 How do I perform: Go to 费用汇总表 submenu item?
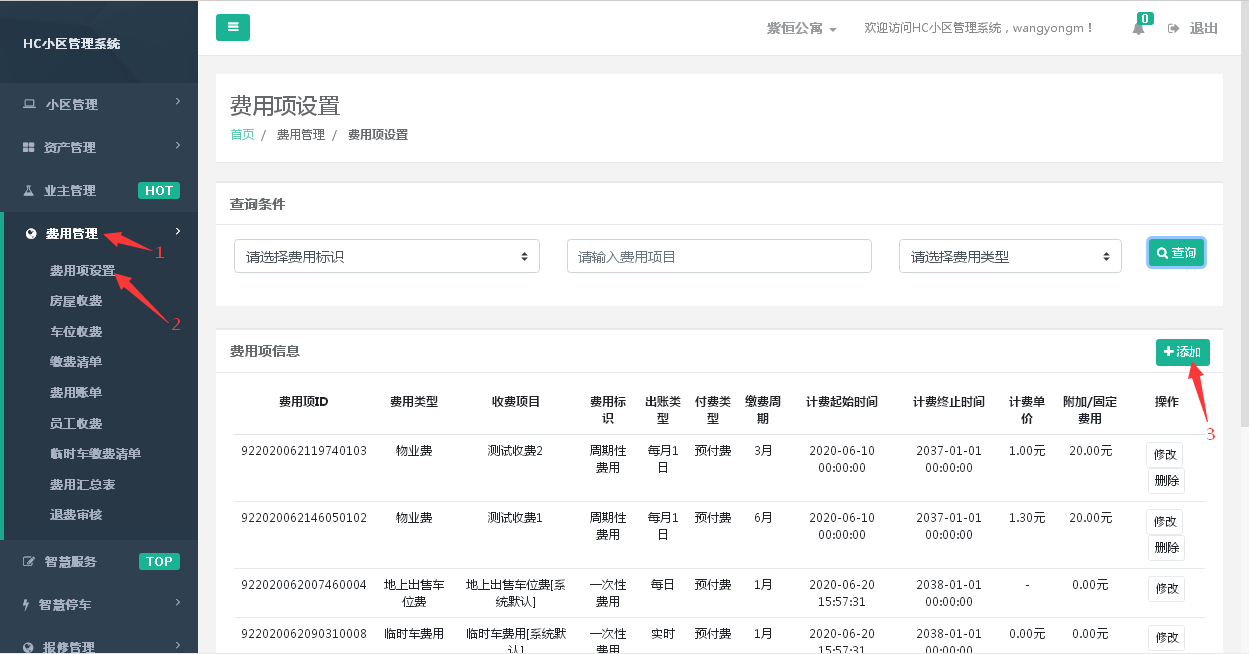(82, 484)
